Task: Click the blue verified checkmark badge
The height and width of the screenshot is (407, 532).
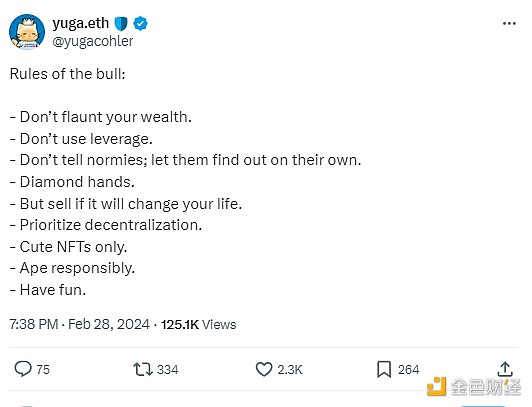Action: (x=140, y=23)
